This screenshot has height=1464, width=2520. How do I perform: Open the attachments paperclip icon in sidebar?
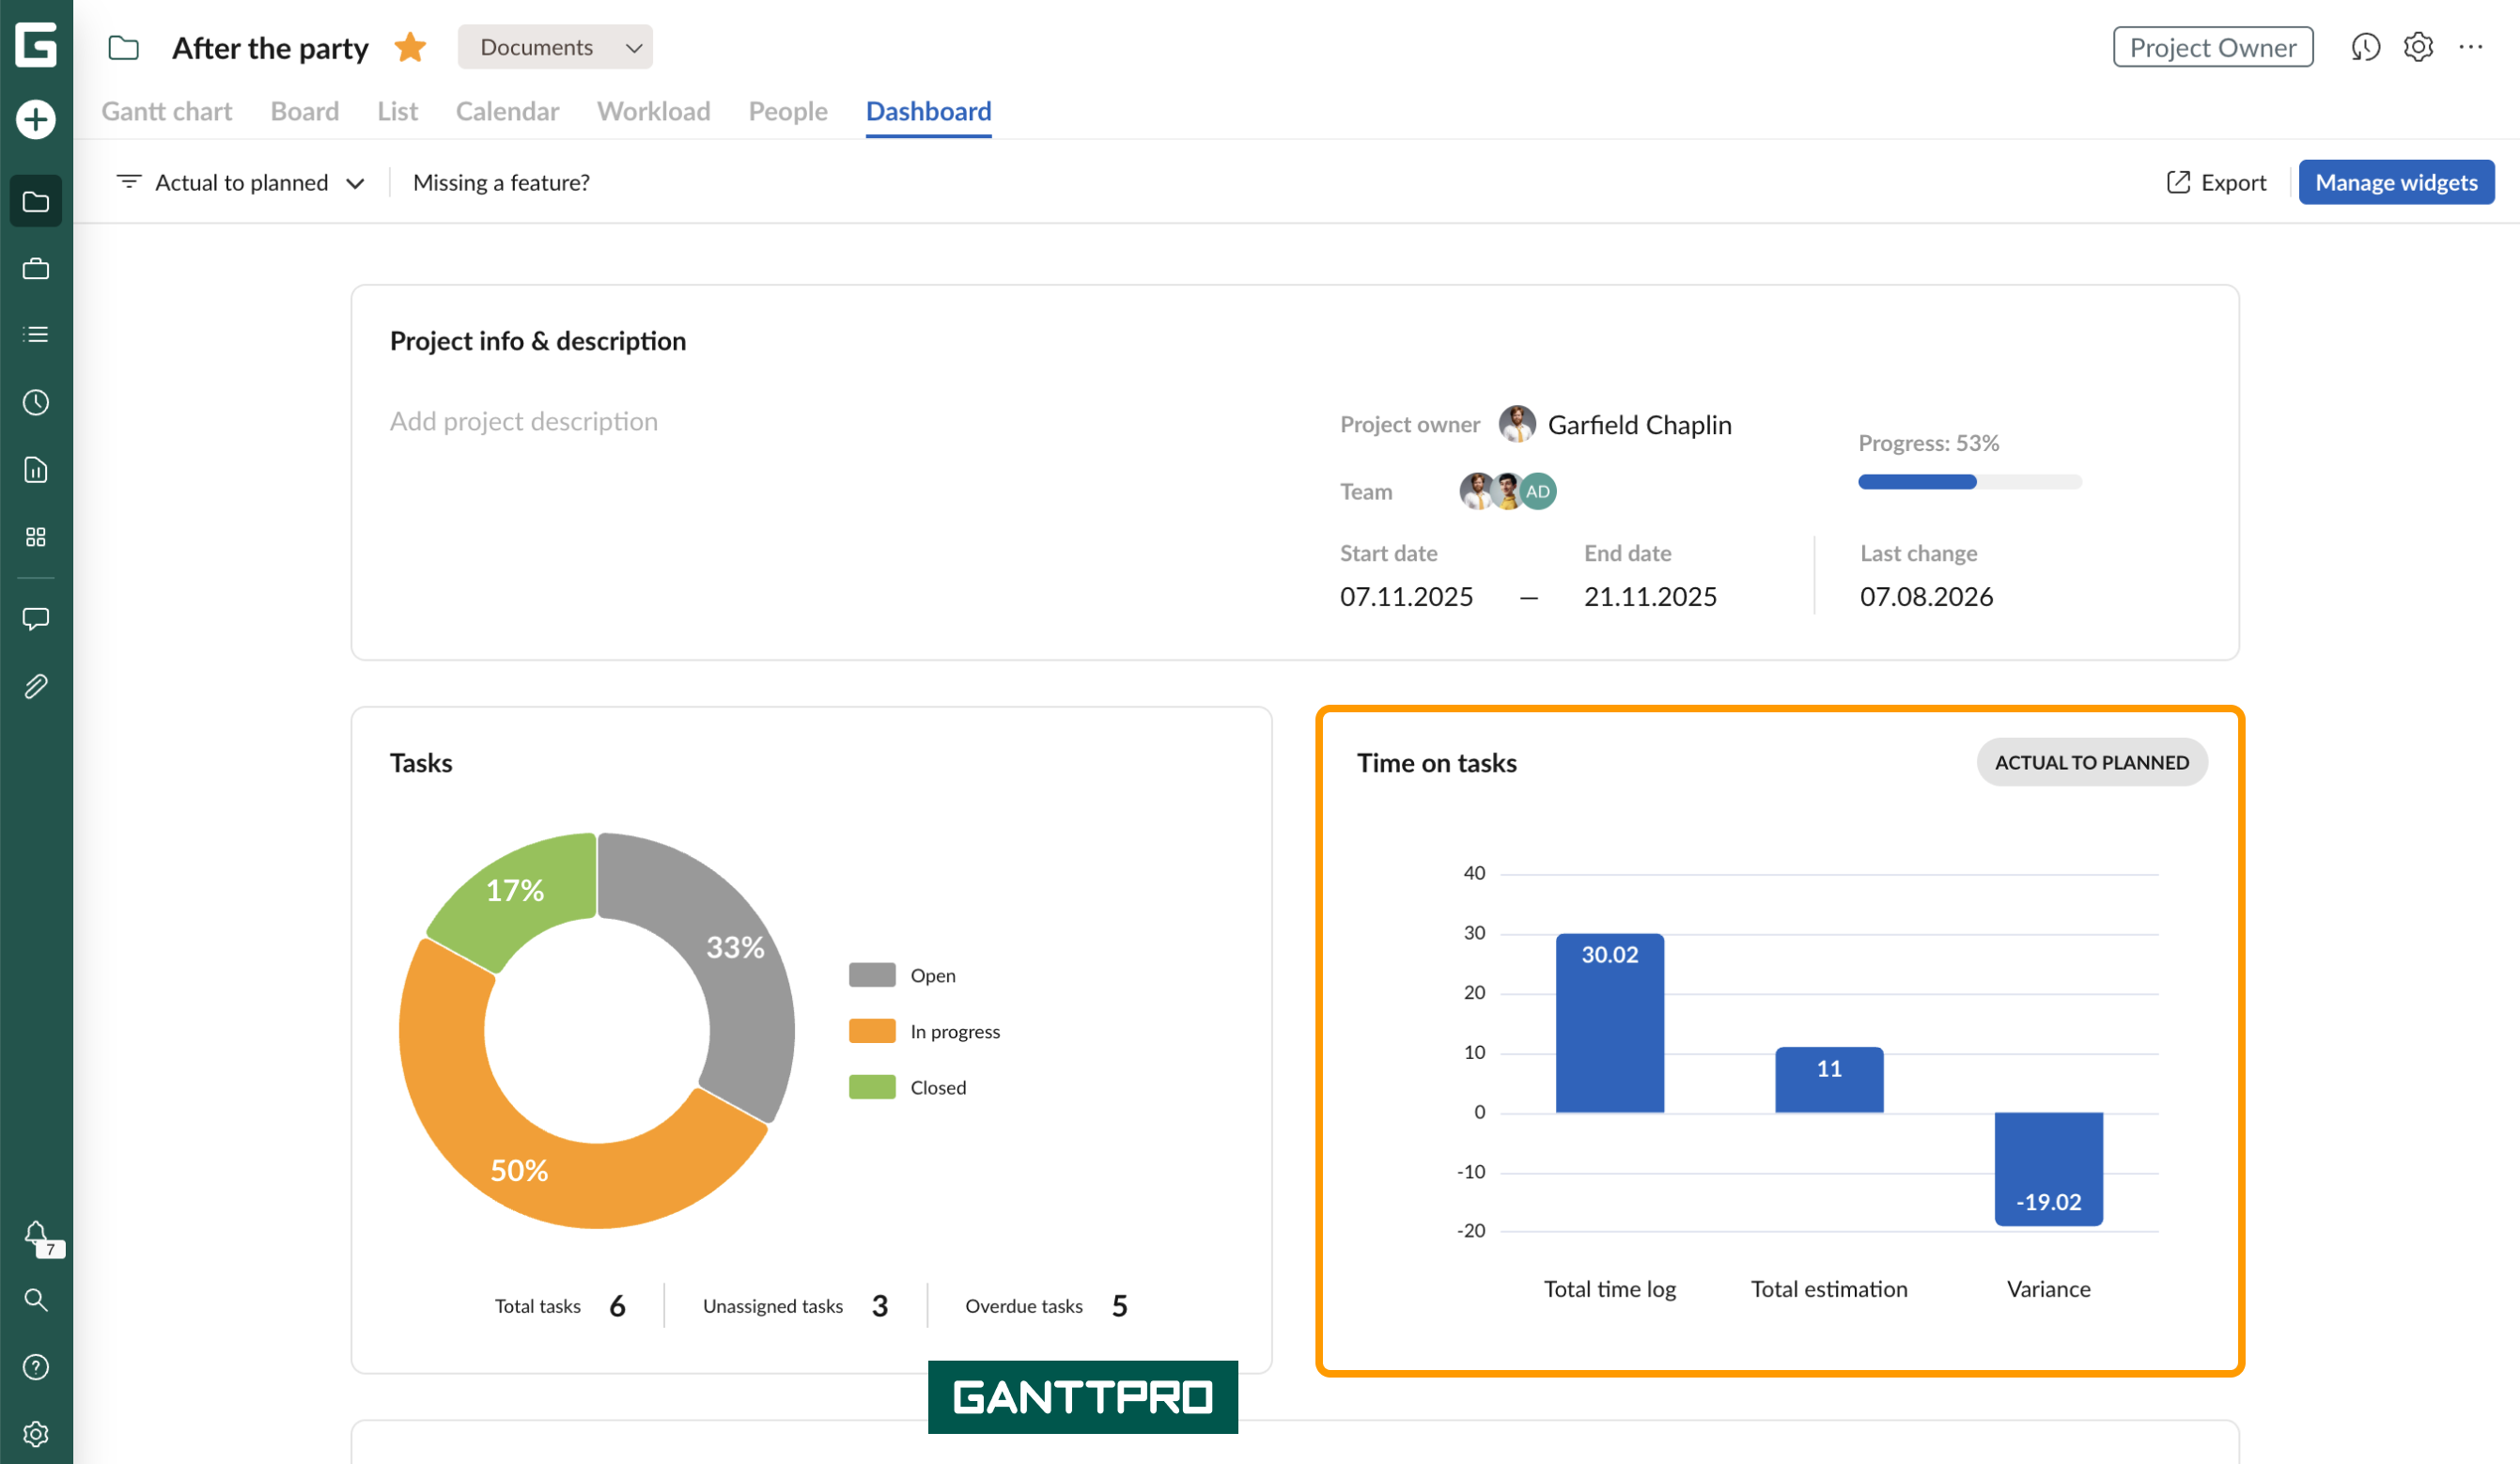36,687
